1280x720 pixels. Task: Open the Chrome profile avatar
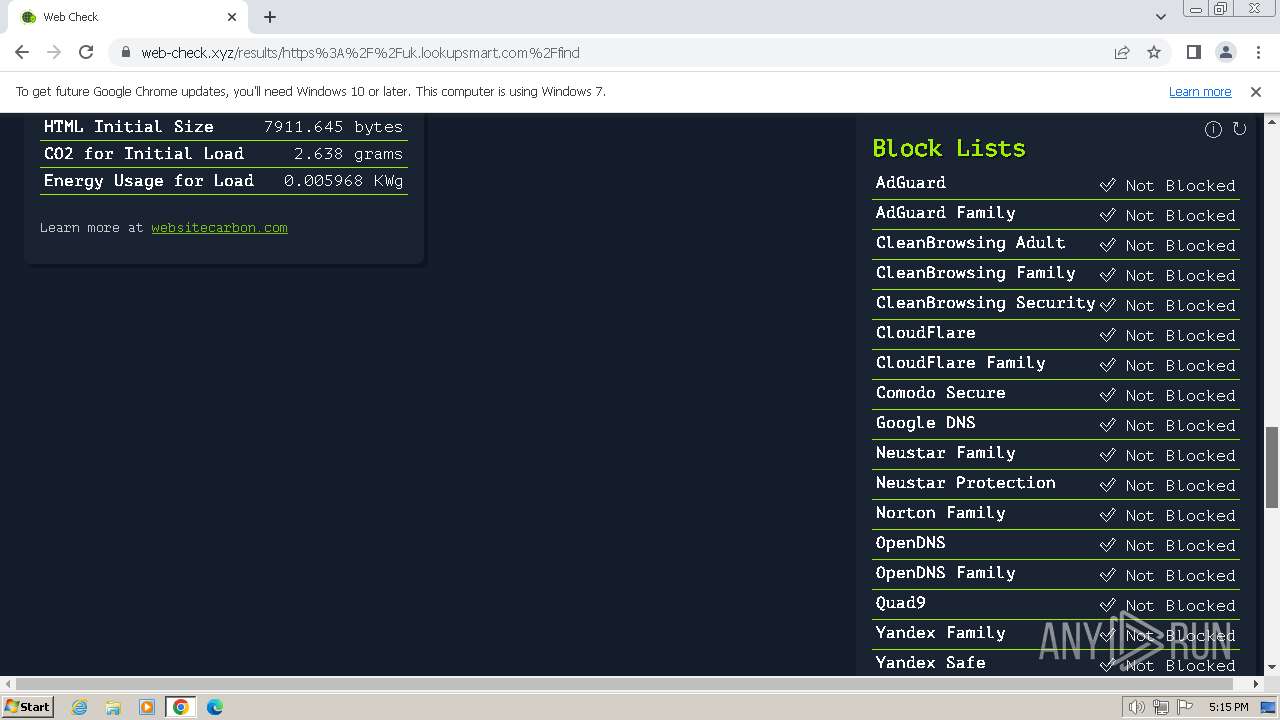coord(1225,52)
